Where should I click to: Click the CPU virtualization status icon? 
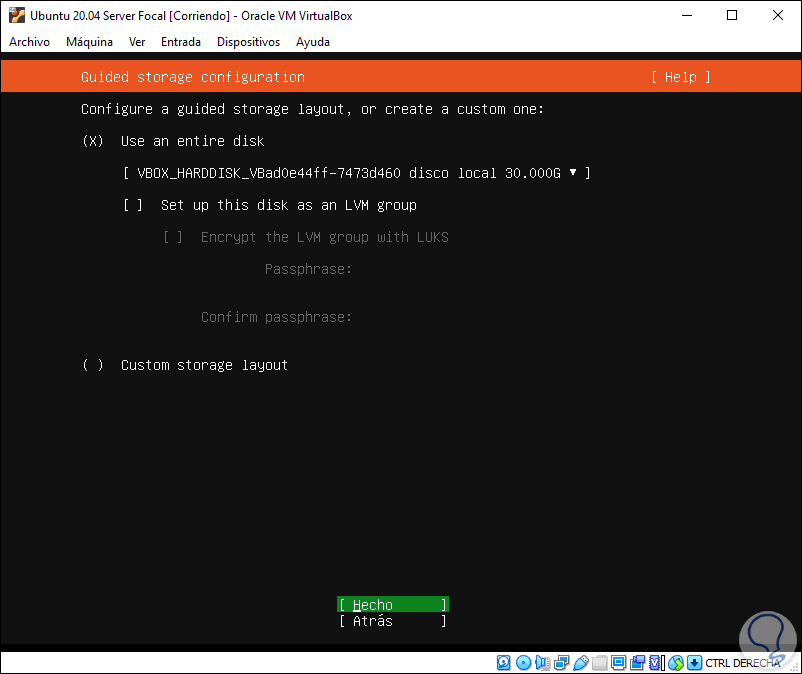point(656,663)
